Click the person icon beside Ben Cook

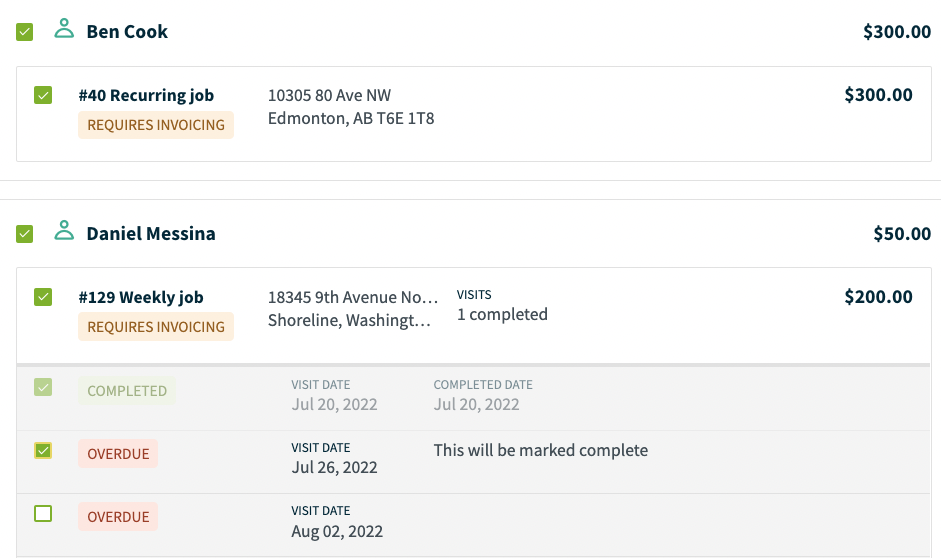click(x=64, y=29)
